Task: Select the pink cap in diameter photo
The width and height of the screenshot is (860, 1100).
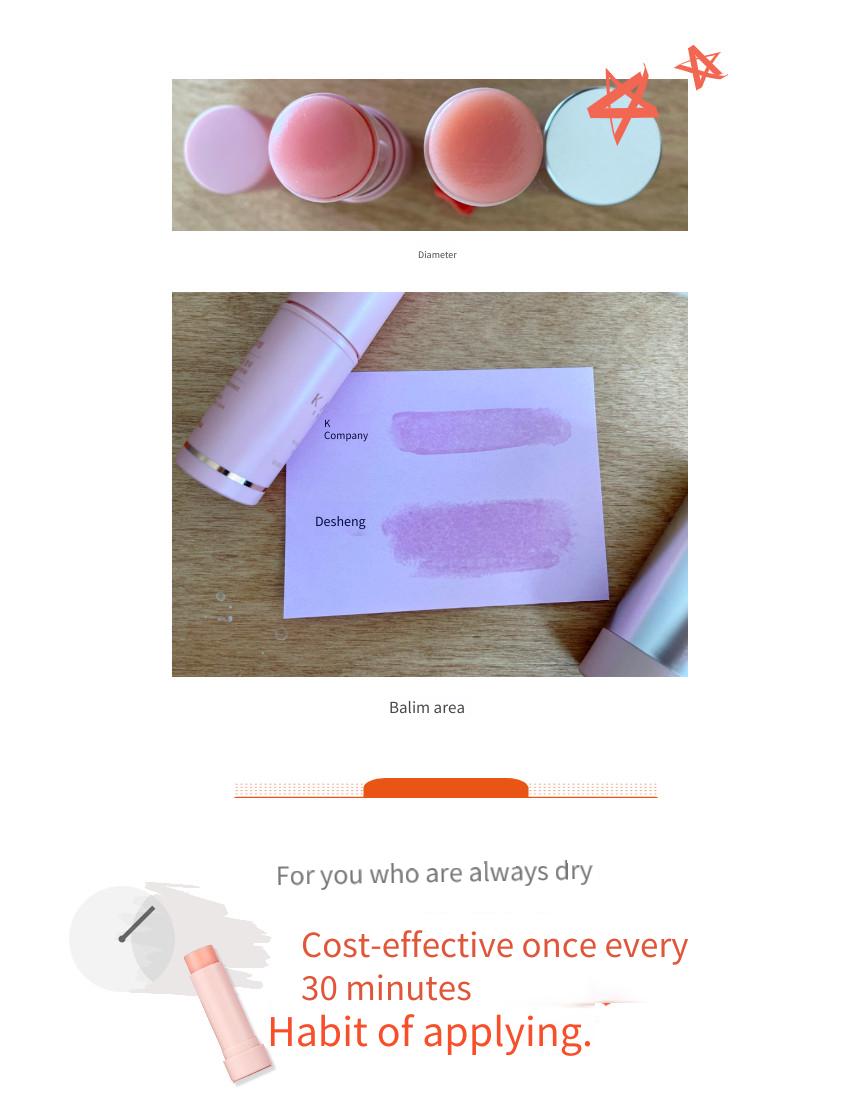Action: (x=224, y=148)
